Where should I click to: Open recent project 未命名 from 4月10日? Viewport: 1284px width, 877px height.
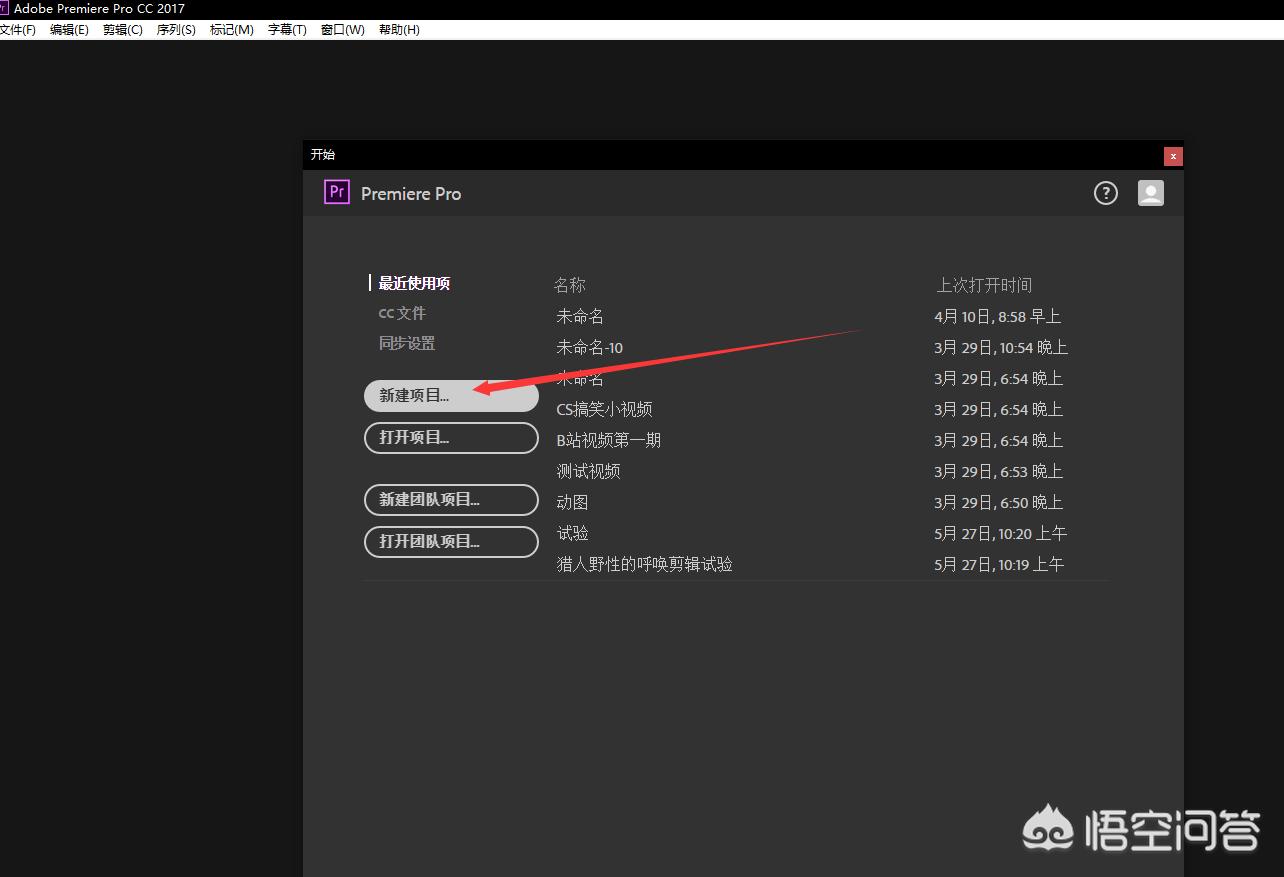coord(580,316)
